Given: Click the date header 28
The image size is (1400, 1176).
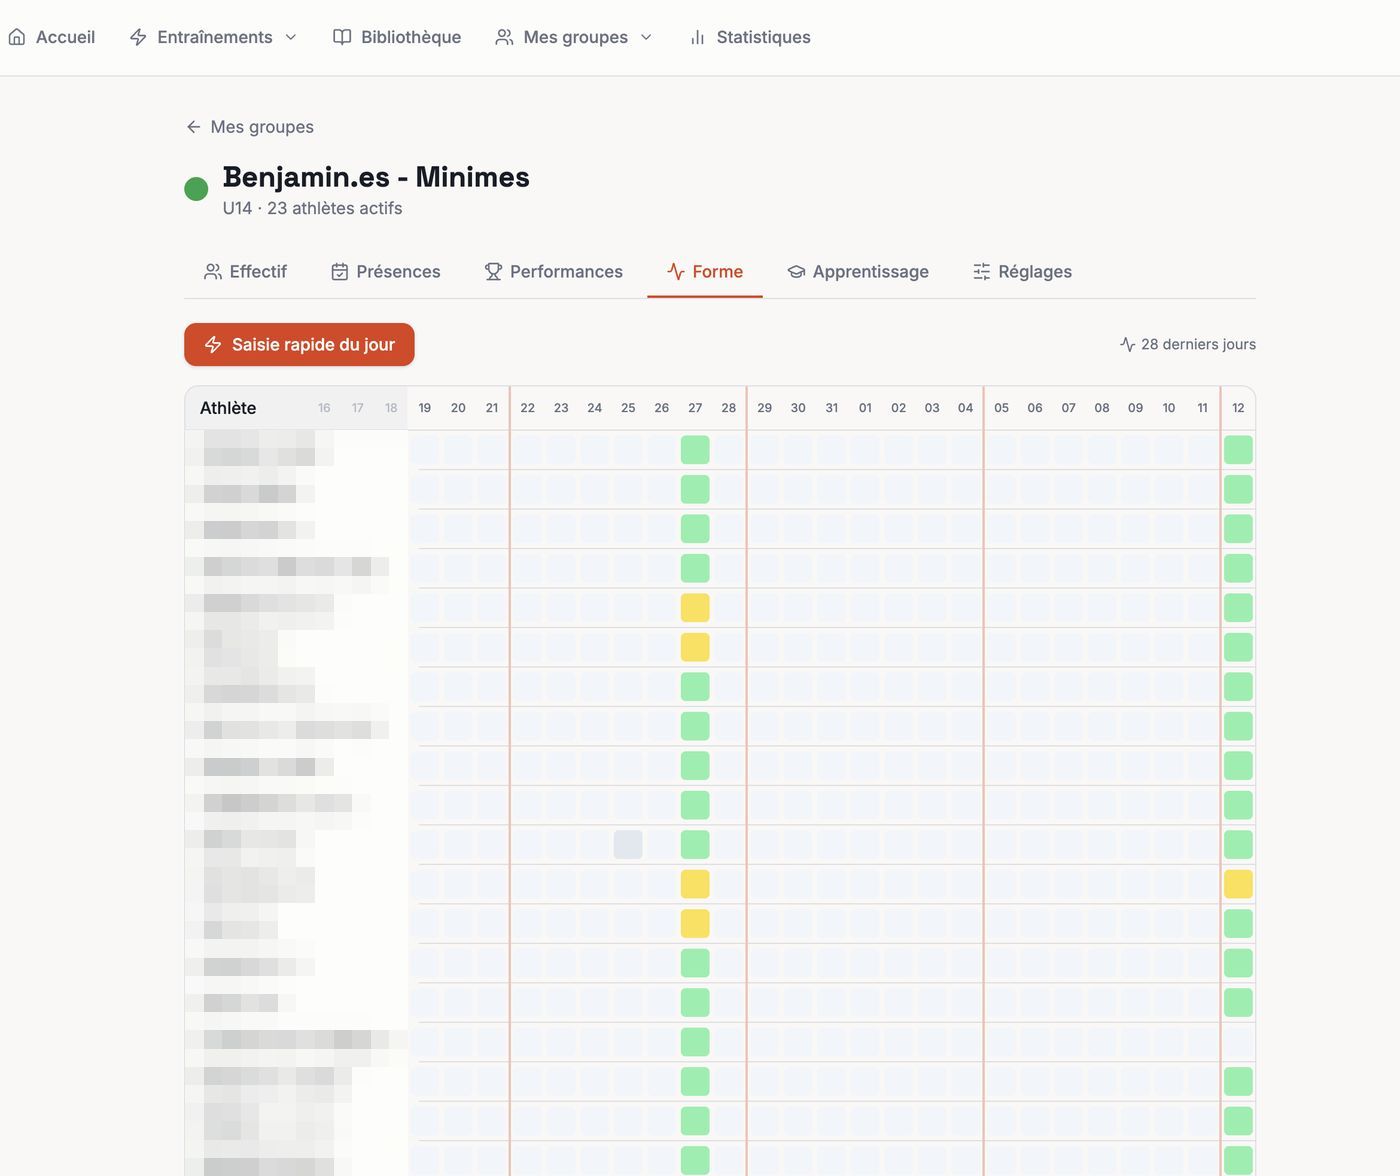Looking at the screenshot, I should click(x=729, y=408).
